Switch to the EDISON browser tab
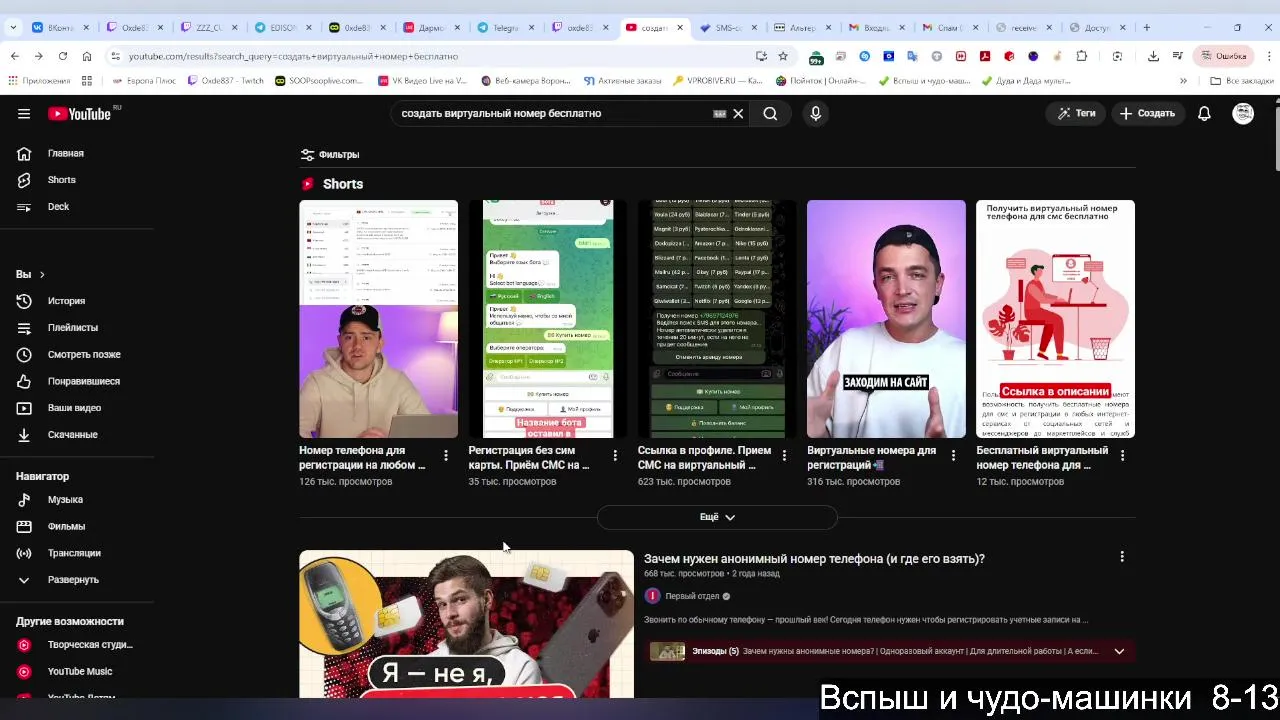The image size is (1280, 720). (x=284, y=28)
